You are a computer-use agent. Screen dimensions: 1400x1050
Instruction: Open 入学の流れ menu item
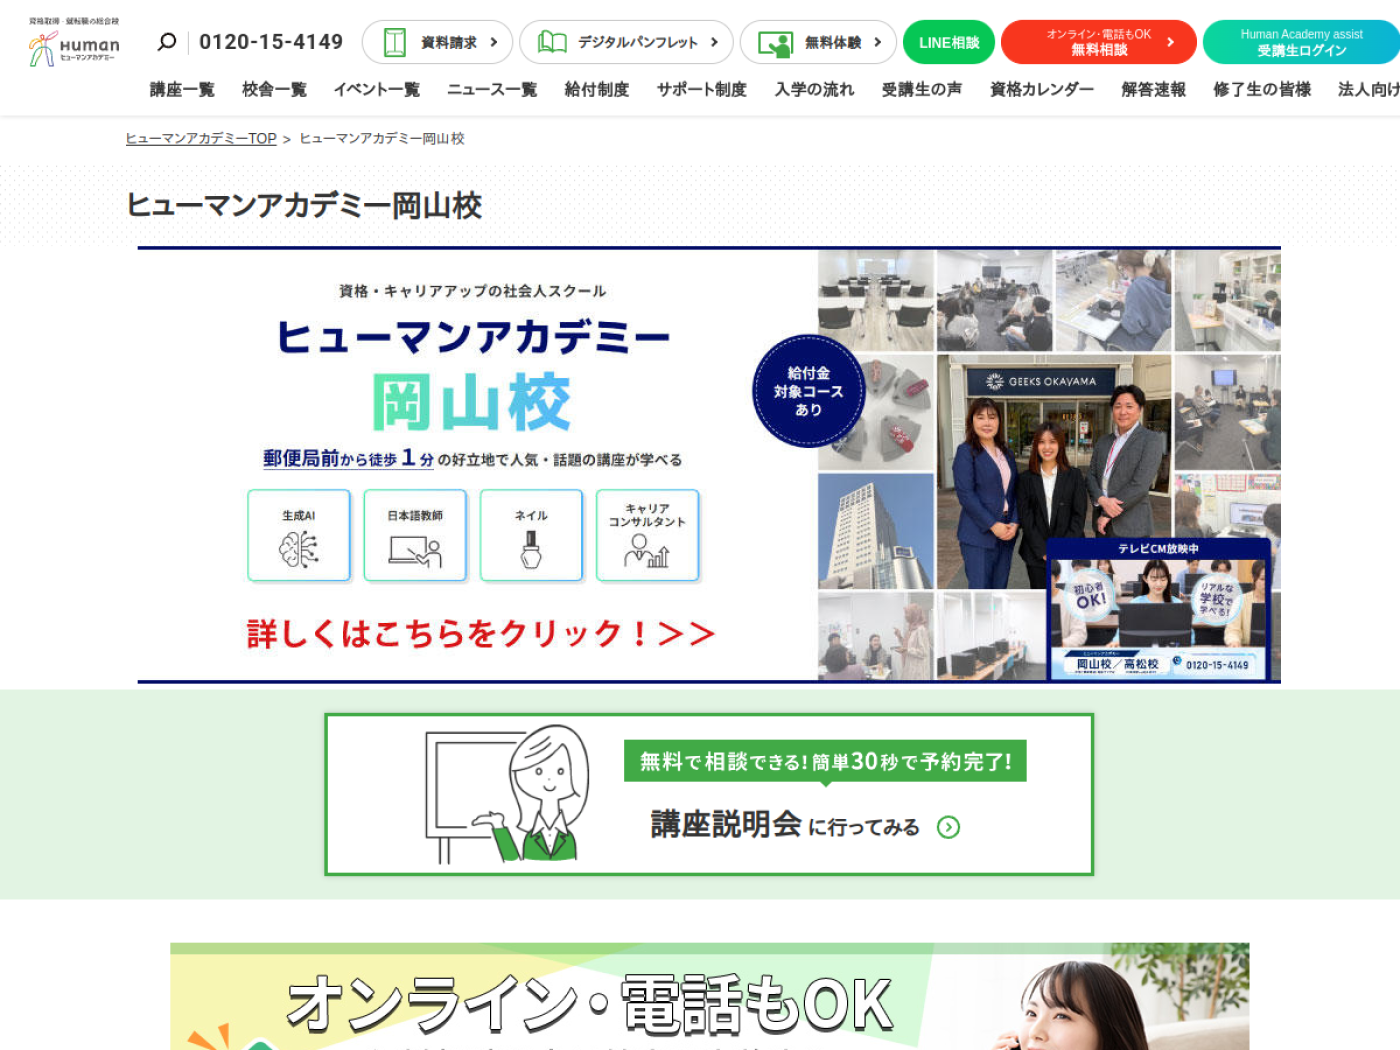pos(814,89)
